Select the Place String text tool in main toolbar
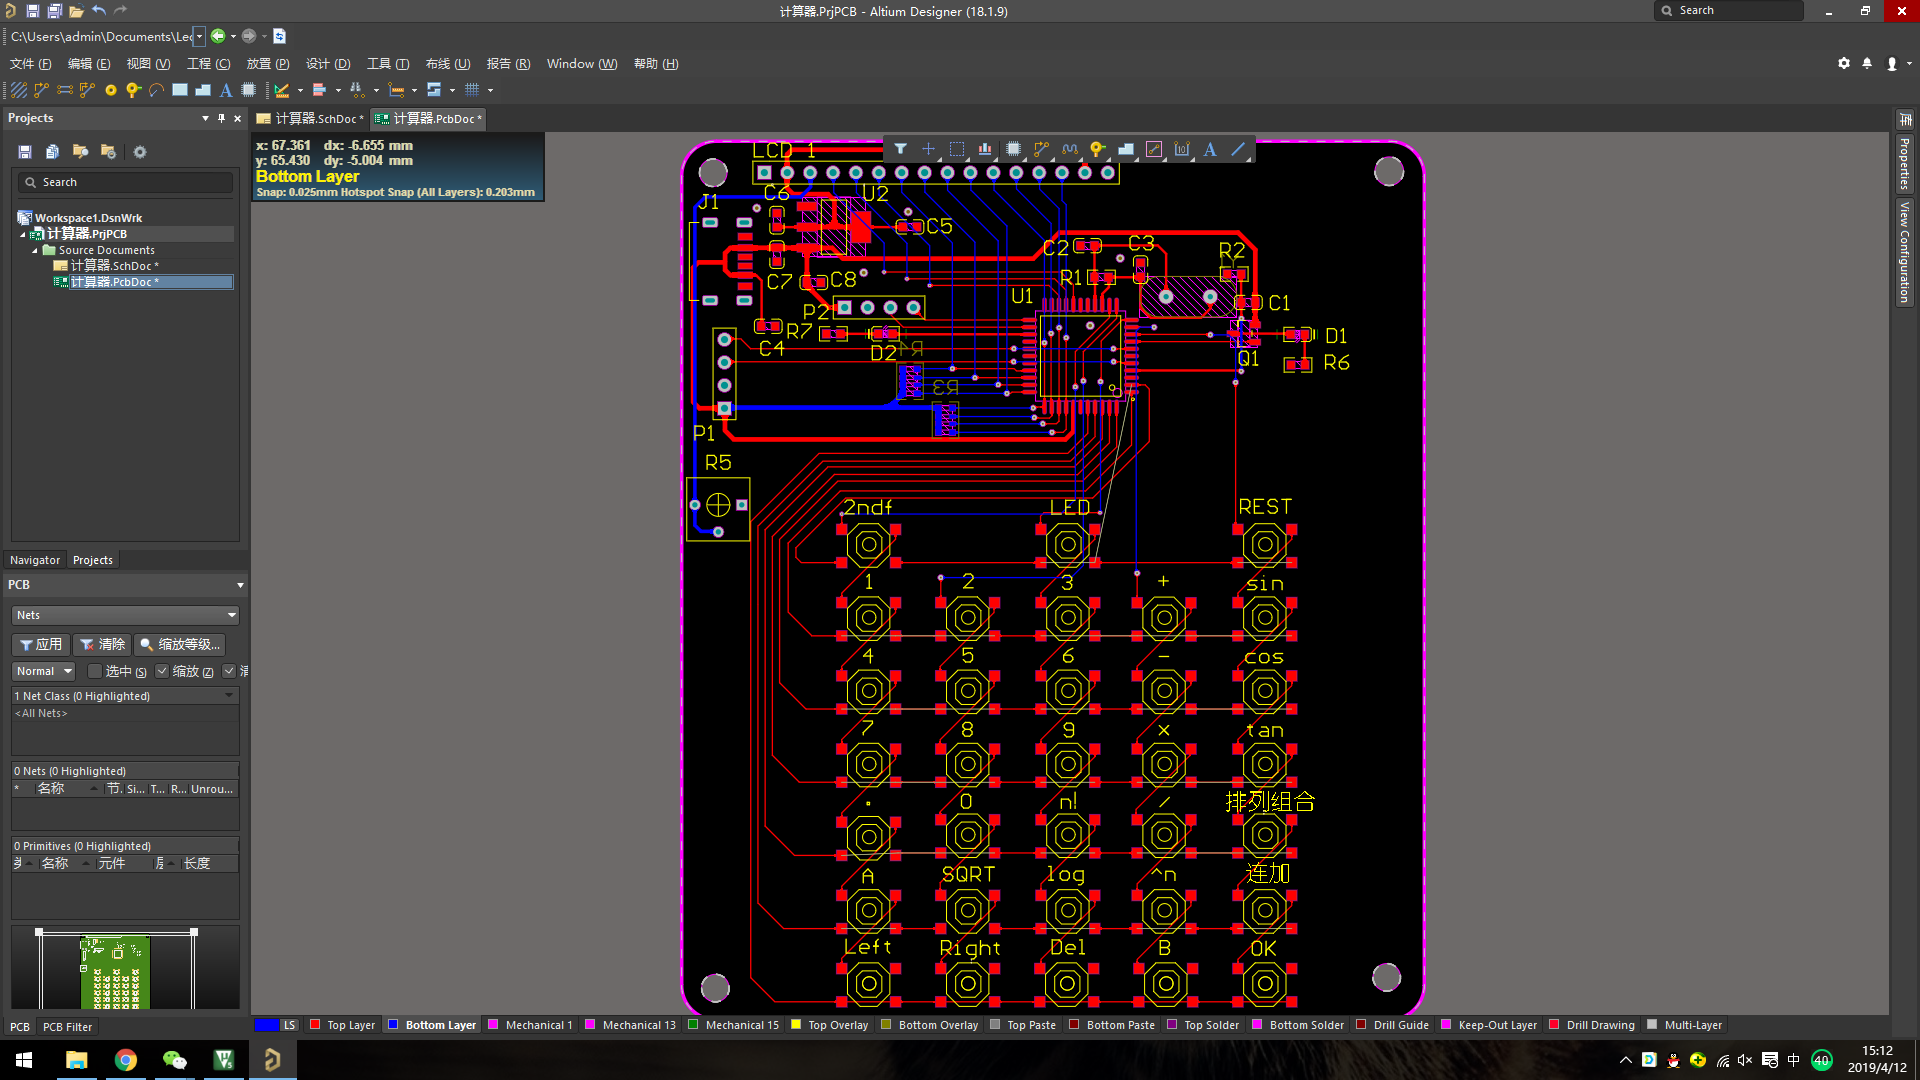1920x1080 pixels. pyautogui.click(x=226, y=90)
